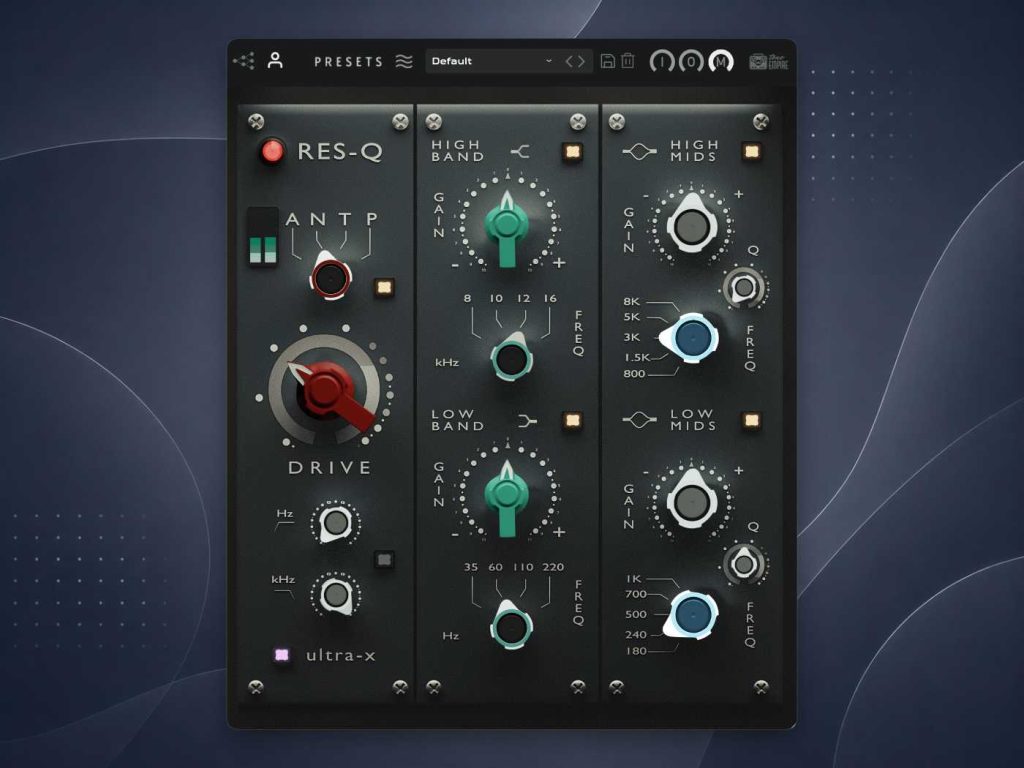The image size is (1024, 768).
Task: Click the High Mids blue frequency knob
Action: click(691, 338)
